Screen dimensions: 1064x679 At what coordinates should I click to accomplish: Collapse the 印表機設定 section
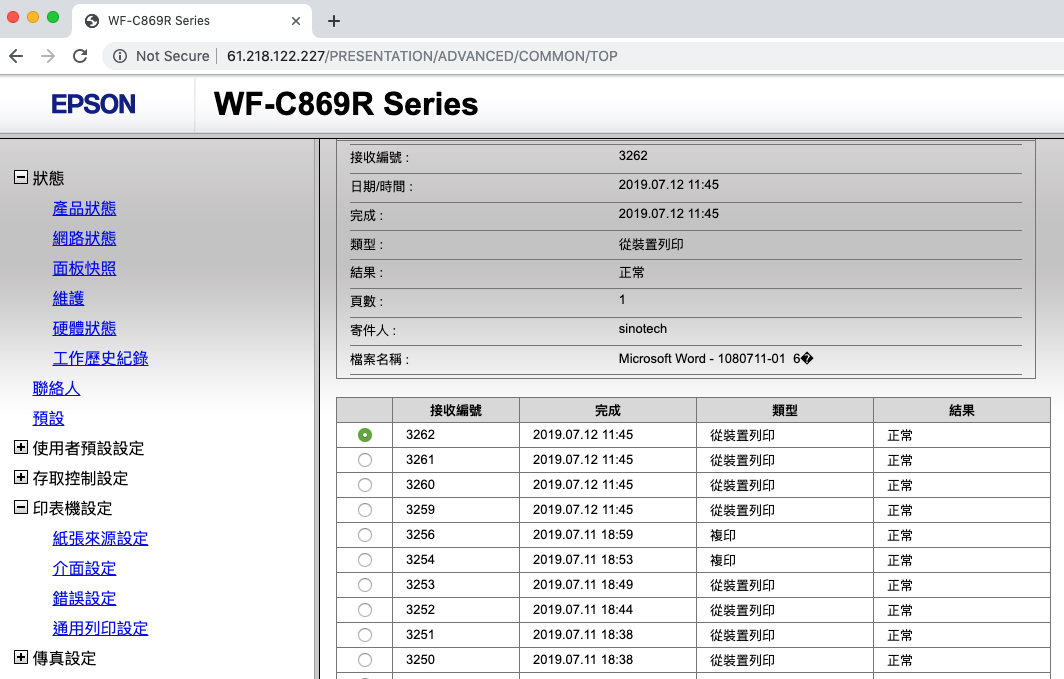point(21,507)
